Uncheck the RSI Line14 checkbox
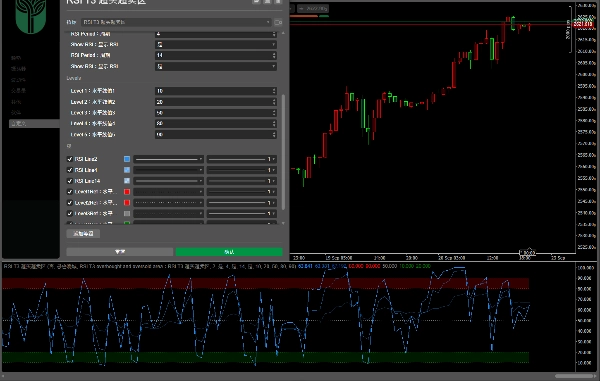 [x=70, y=181]
